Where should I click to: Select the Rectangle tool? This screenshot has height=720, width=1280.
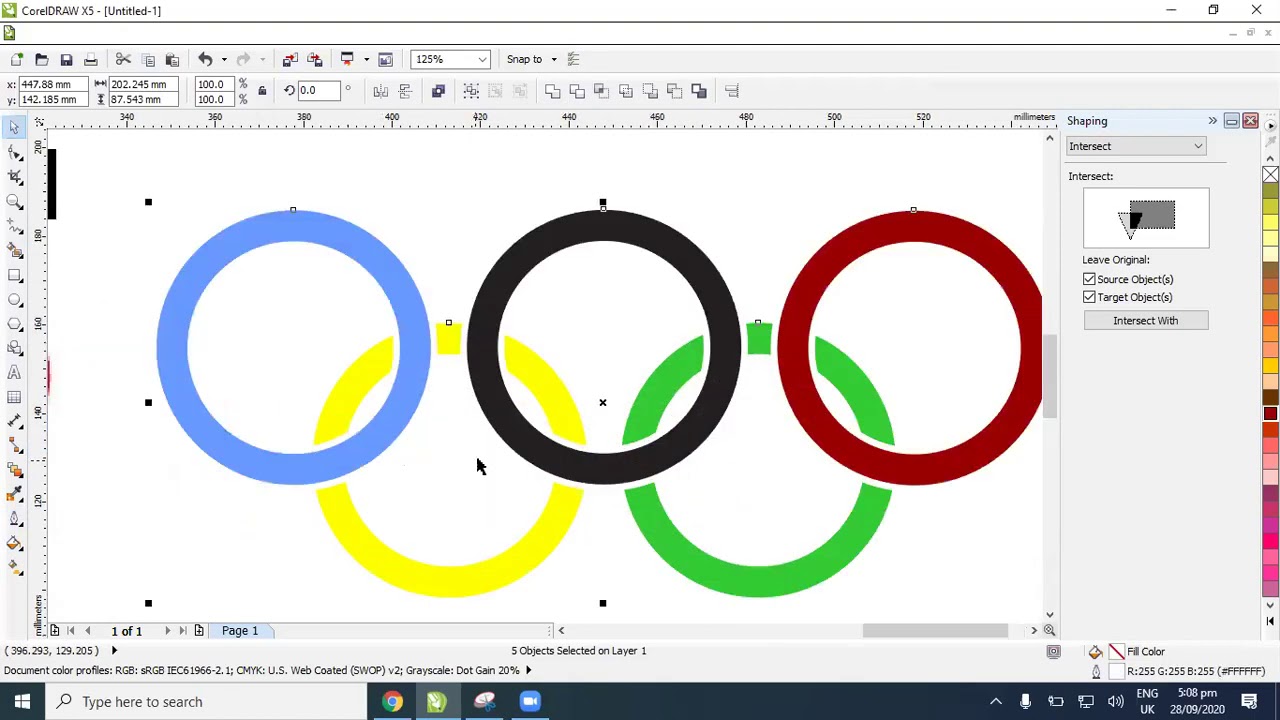(14, 275)
